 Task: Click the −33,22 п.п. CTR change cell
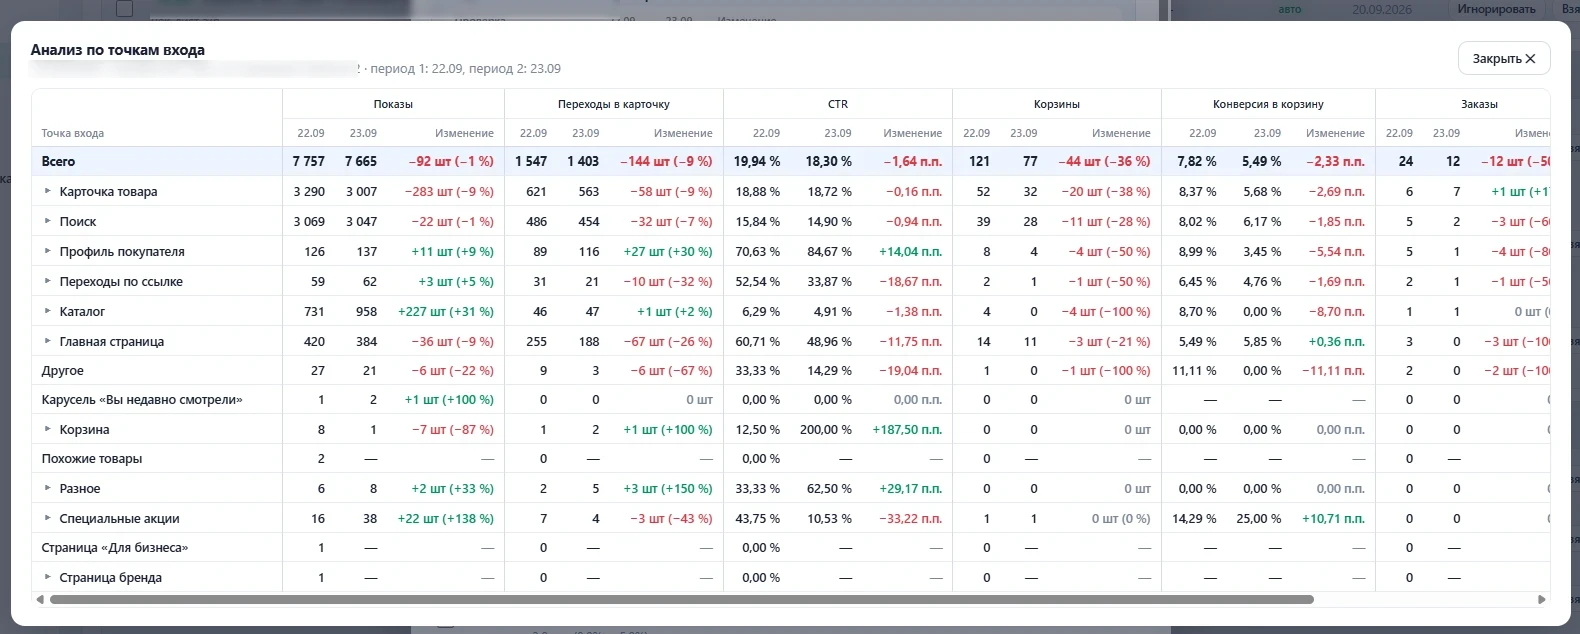pos(911,518)
